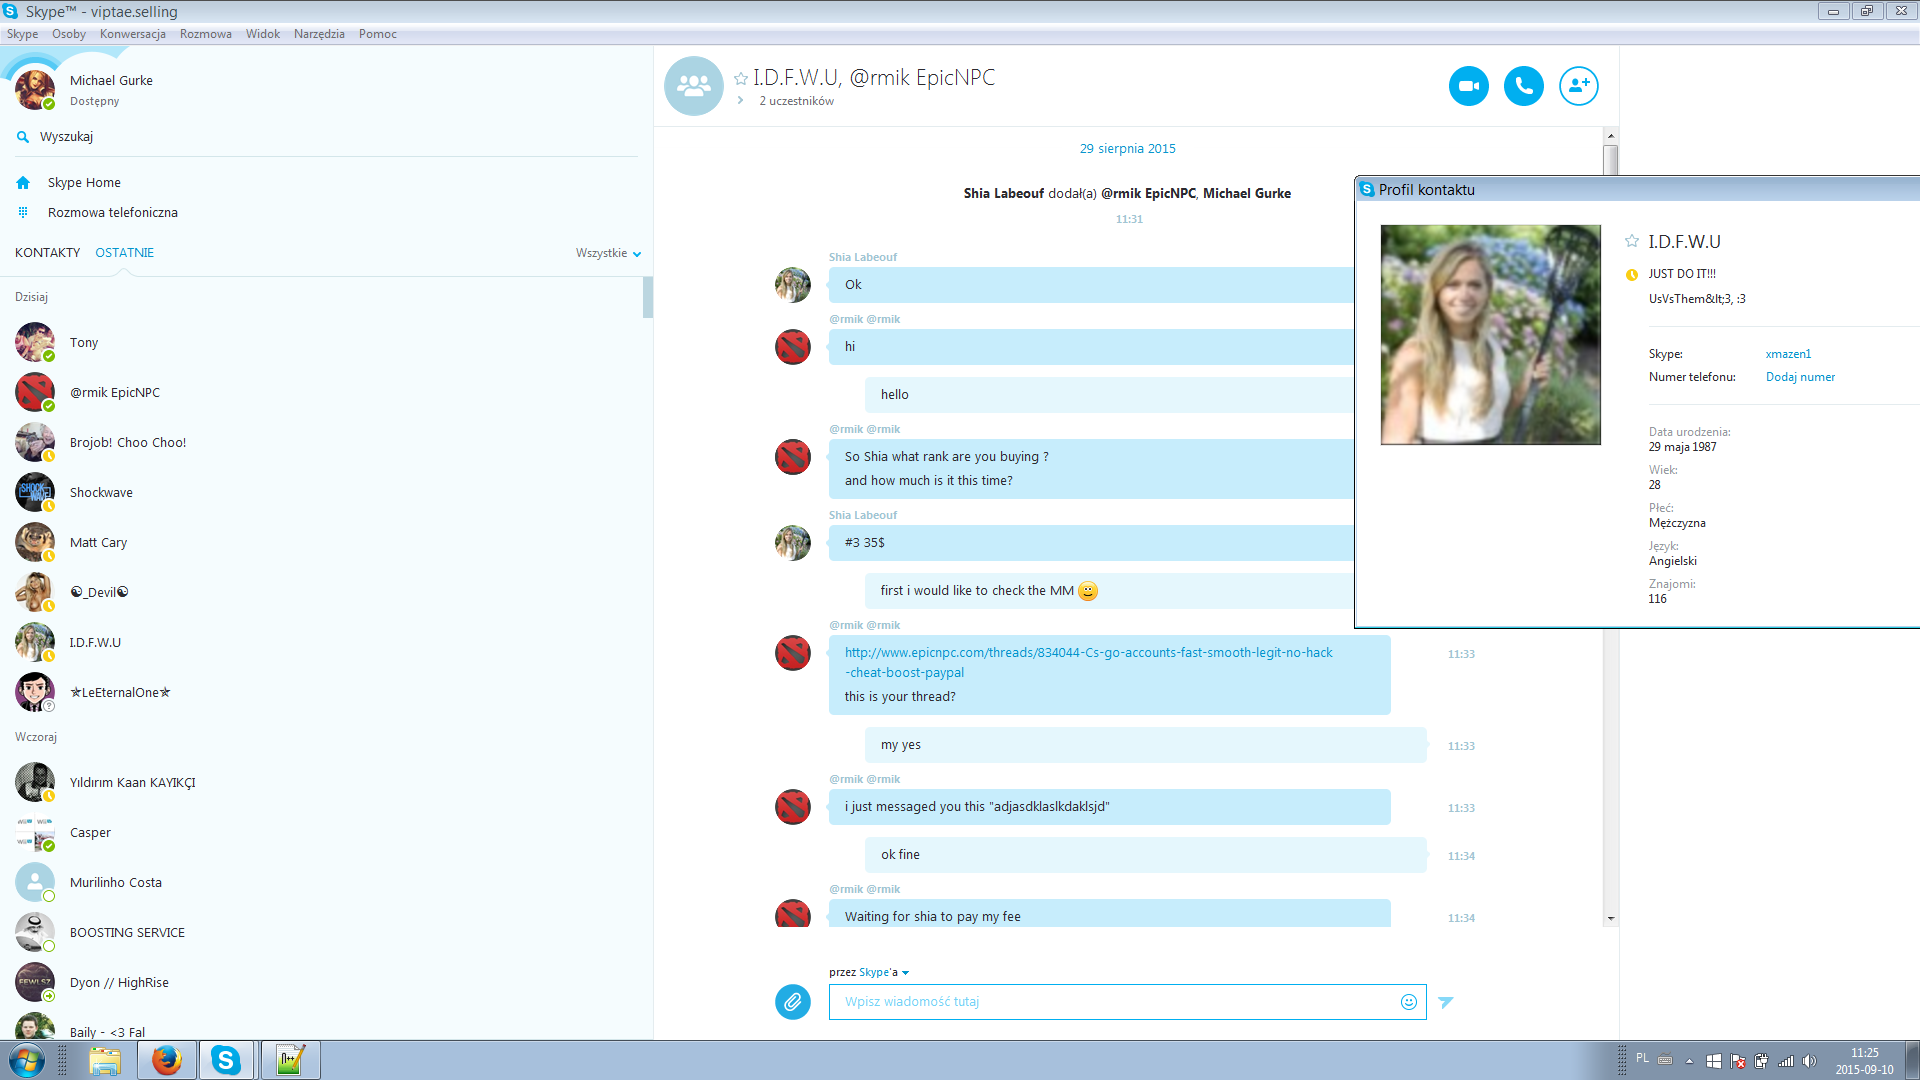This screenshot has height=1080, width=1920.
Task: Click the group conversation avatar icon
Action: [x=693, y=86]
